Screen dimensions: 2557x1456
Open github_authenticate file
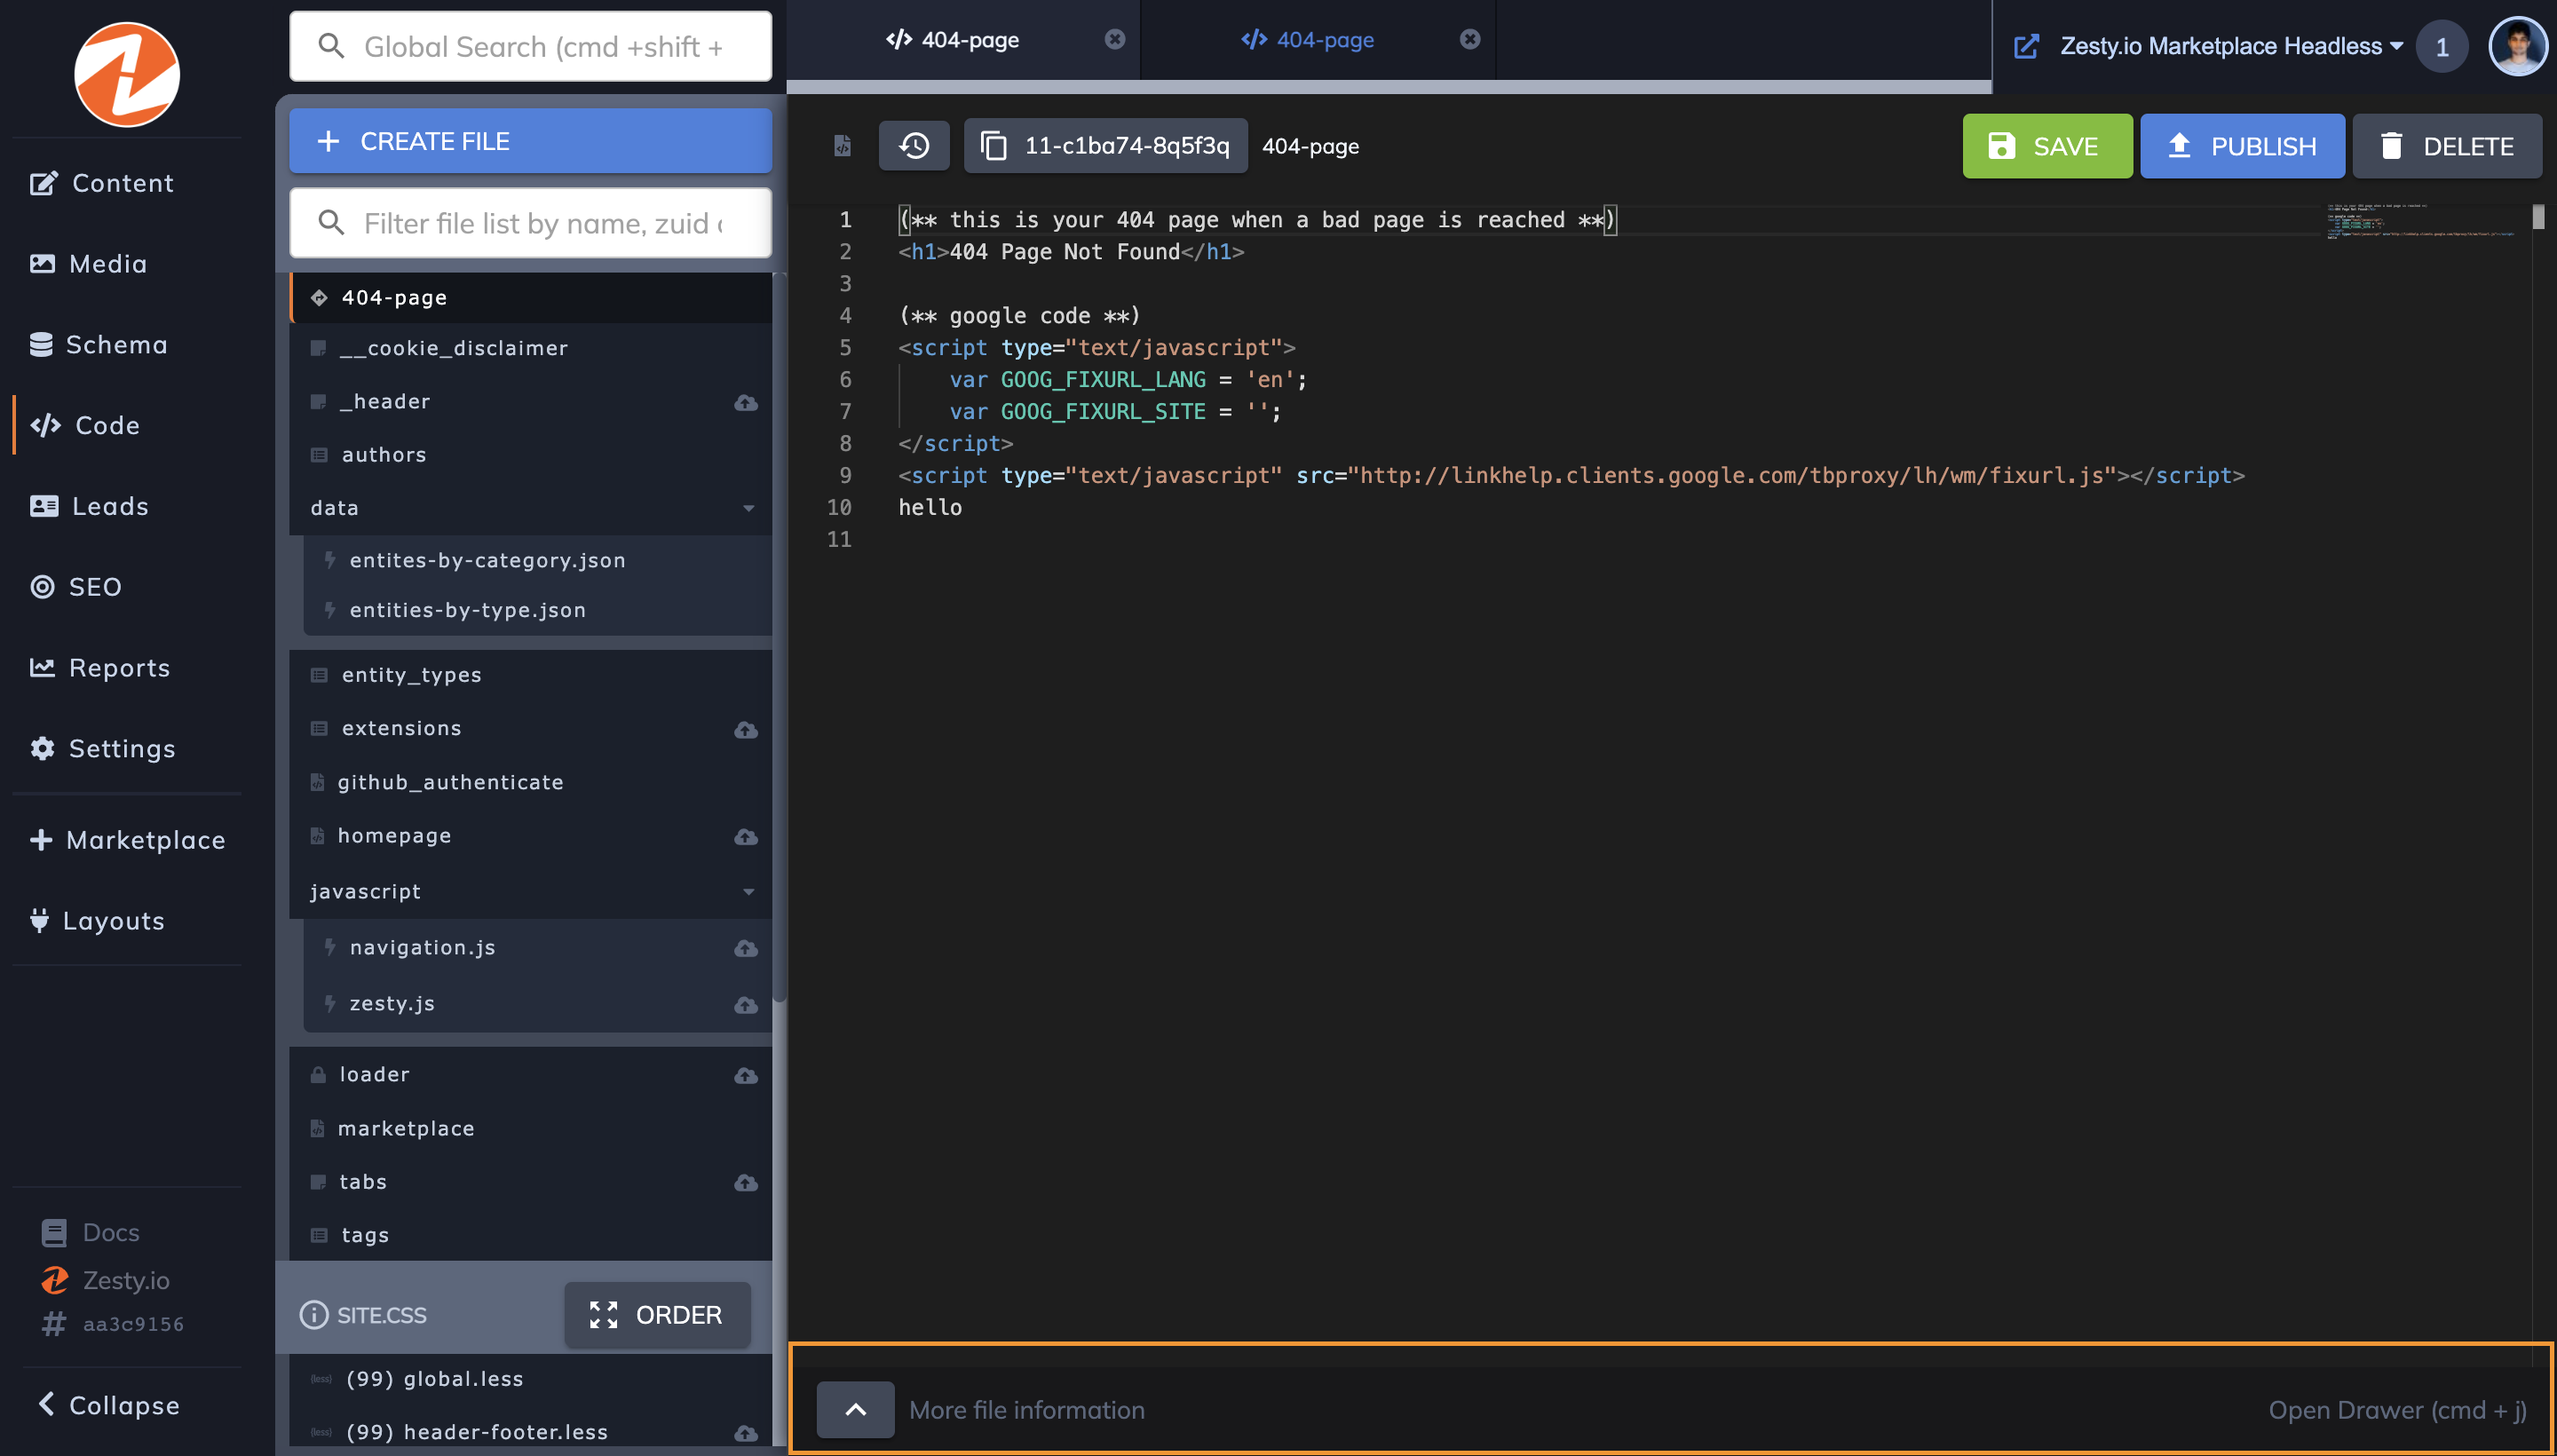(530, 783)
